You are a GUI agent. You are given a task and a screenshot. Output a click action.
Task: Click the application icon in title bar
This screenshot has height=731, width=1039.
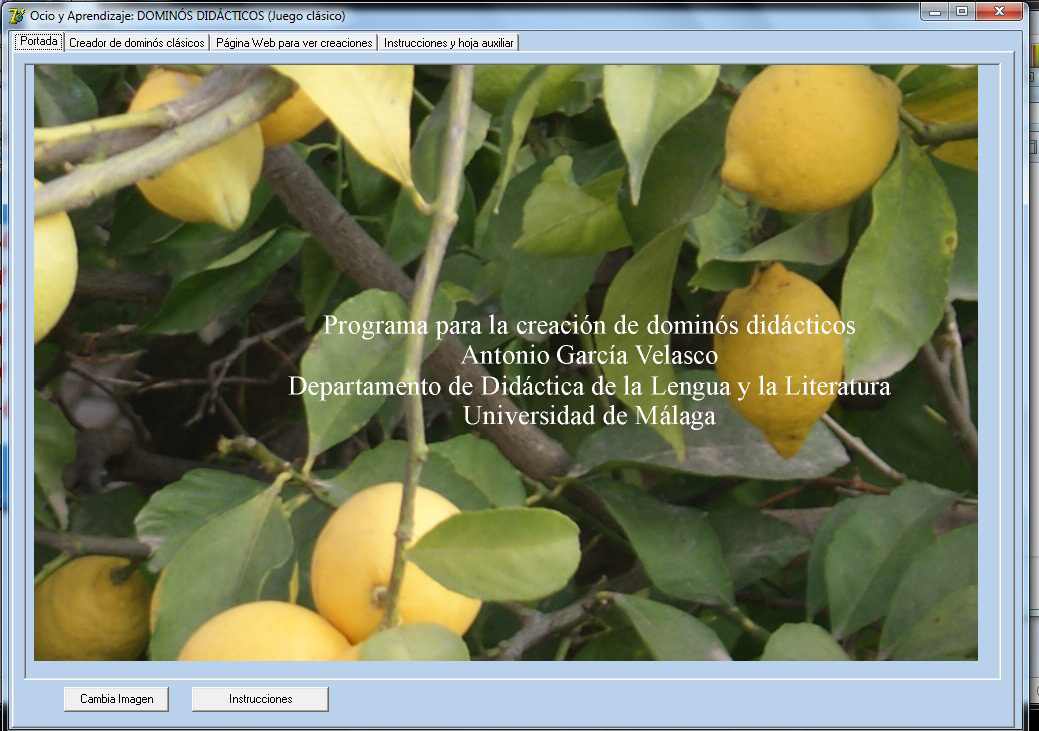(x=17, y=15)
